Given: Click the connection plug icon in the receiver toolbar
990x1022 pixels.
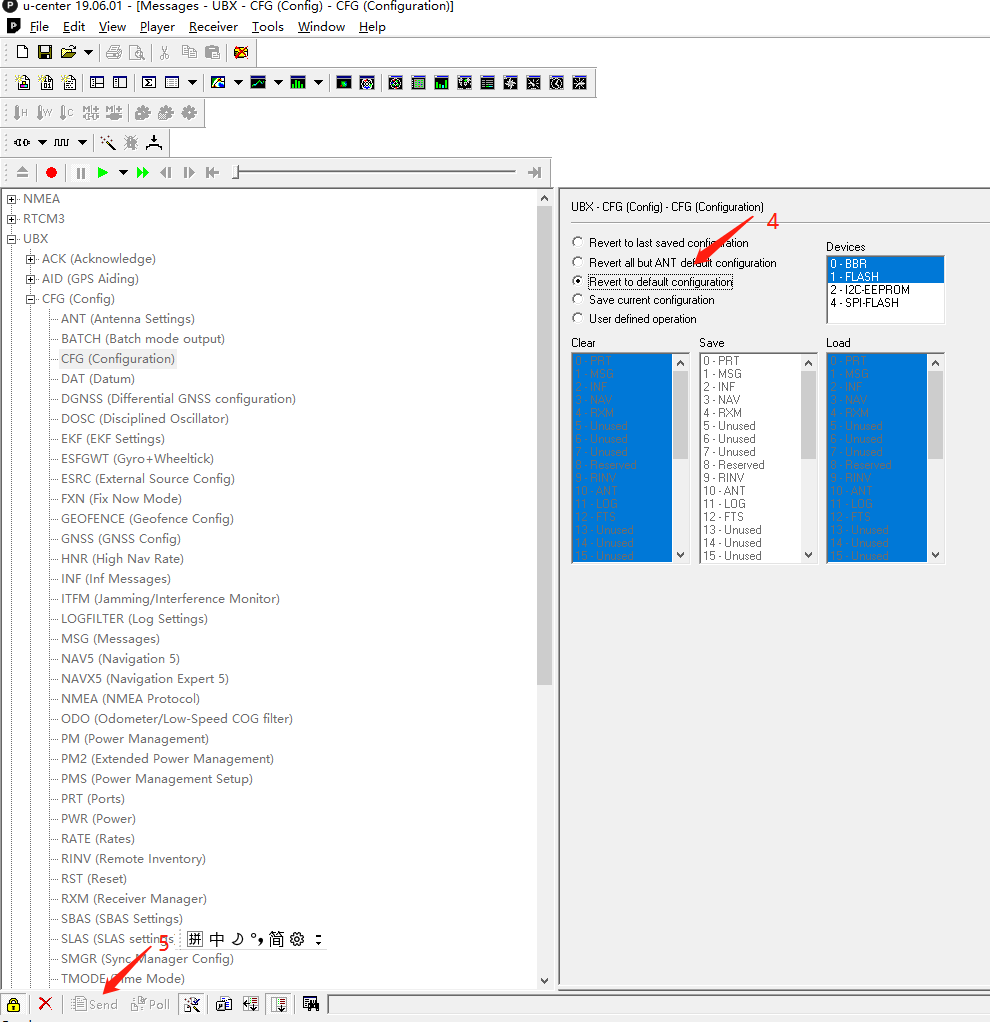Looking at the screenshot, I should point(22,142).
